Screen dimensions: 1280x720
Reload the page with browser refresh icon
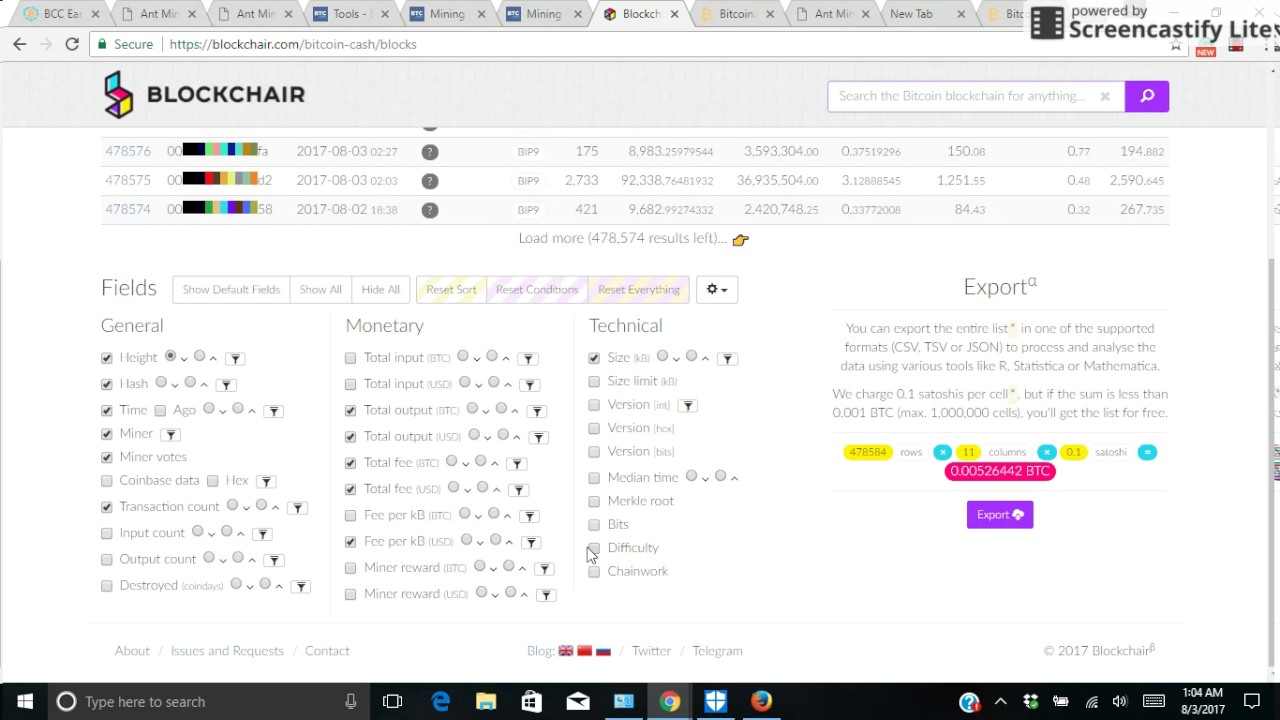[x=72, y=44]
